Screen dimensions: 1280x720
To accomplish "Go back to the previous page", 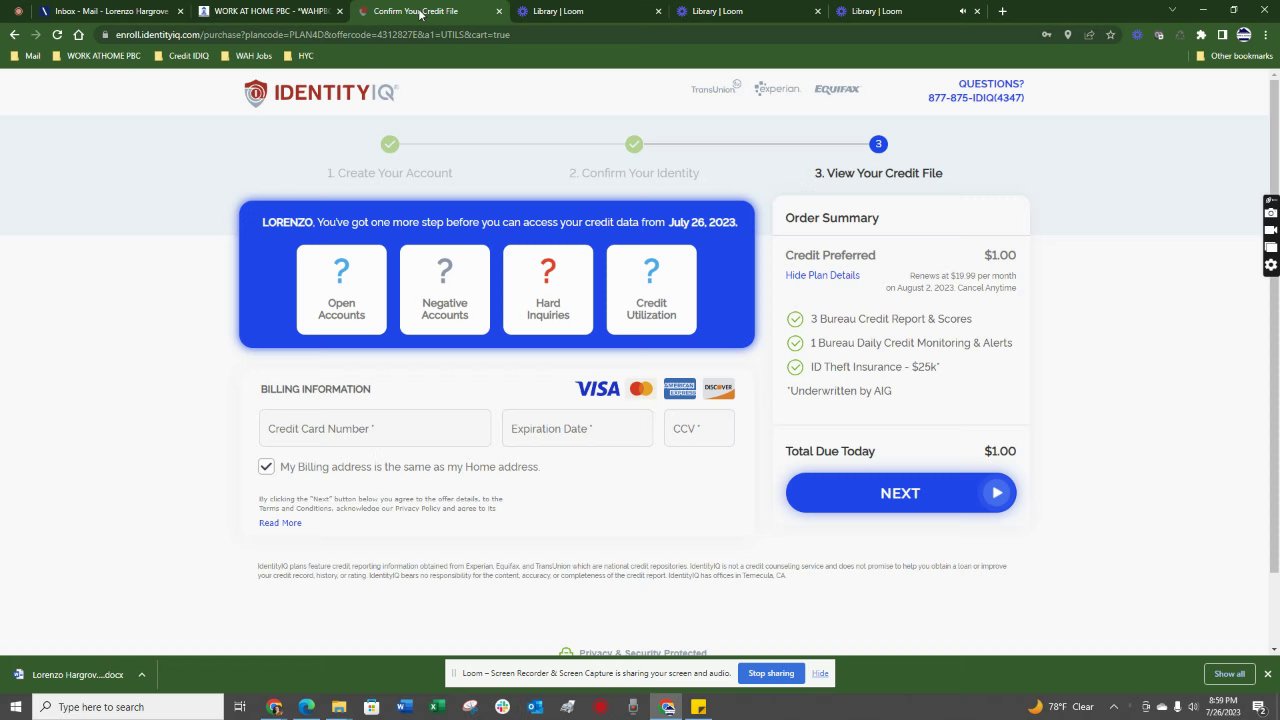I will [x=14, y=35].
